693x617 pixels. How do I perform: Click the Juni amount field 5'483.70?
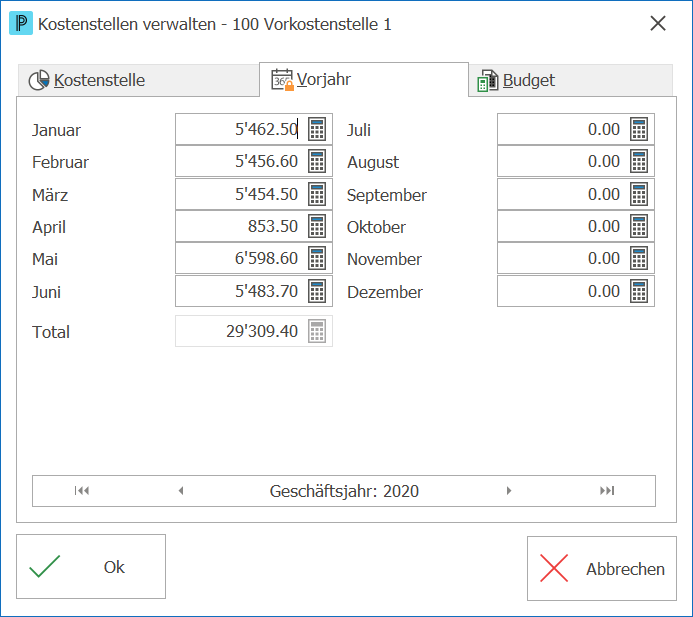pos(254,291)
